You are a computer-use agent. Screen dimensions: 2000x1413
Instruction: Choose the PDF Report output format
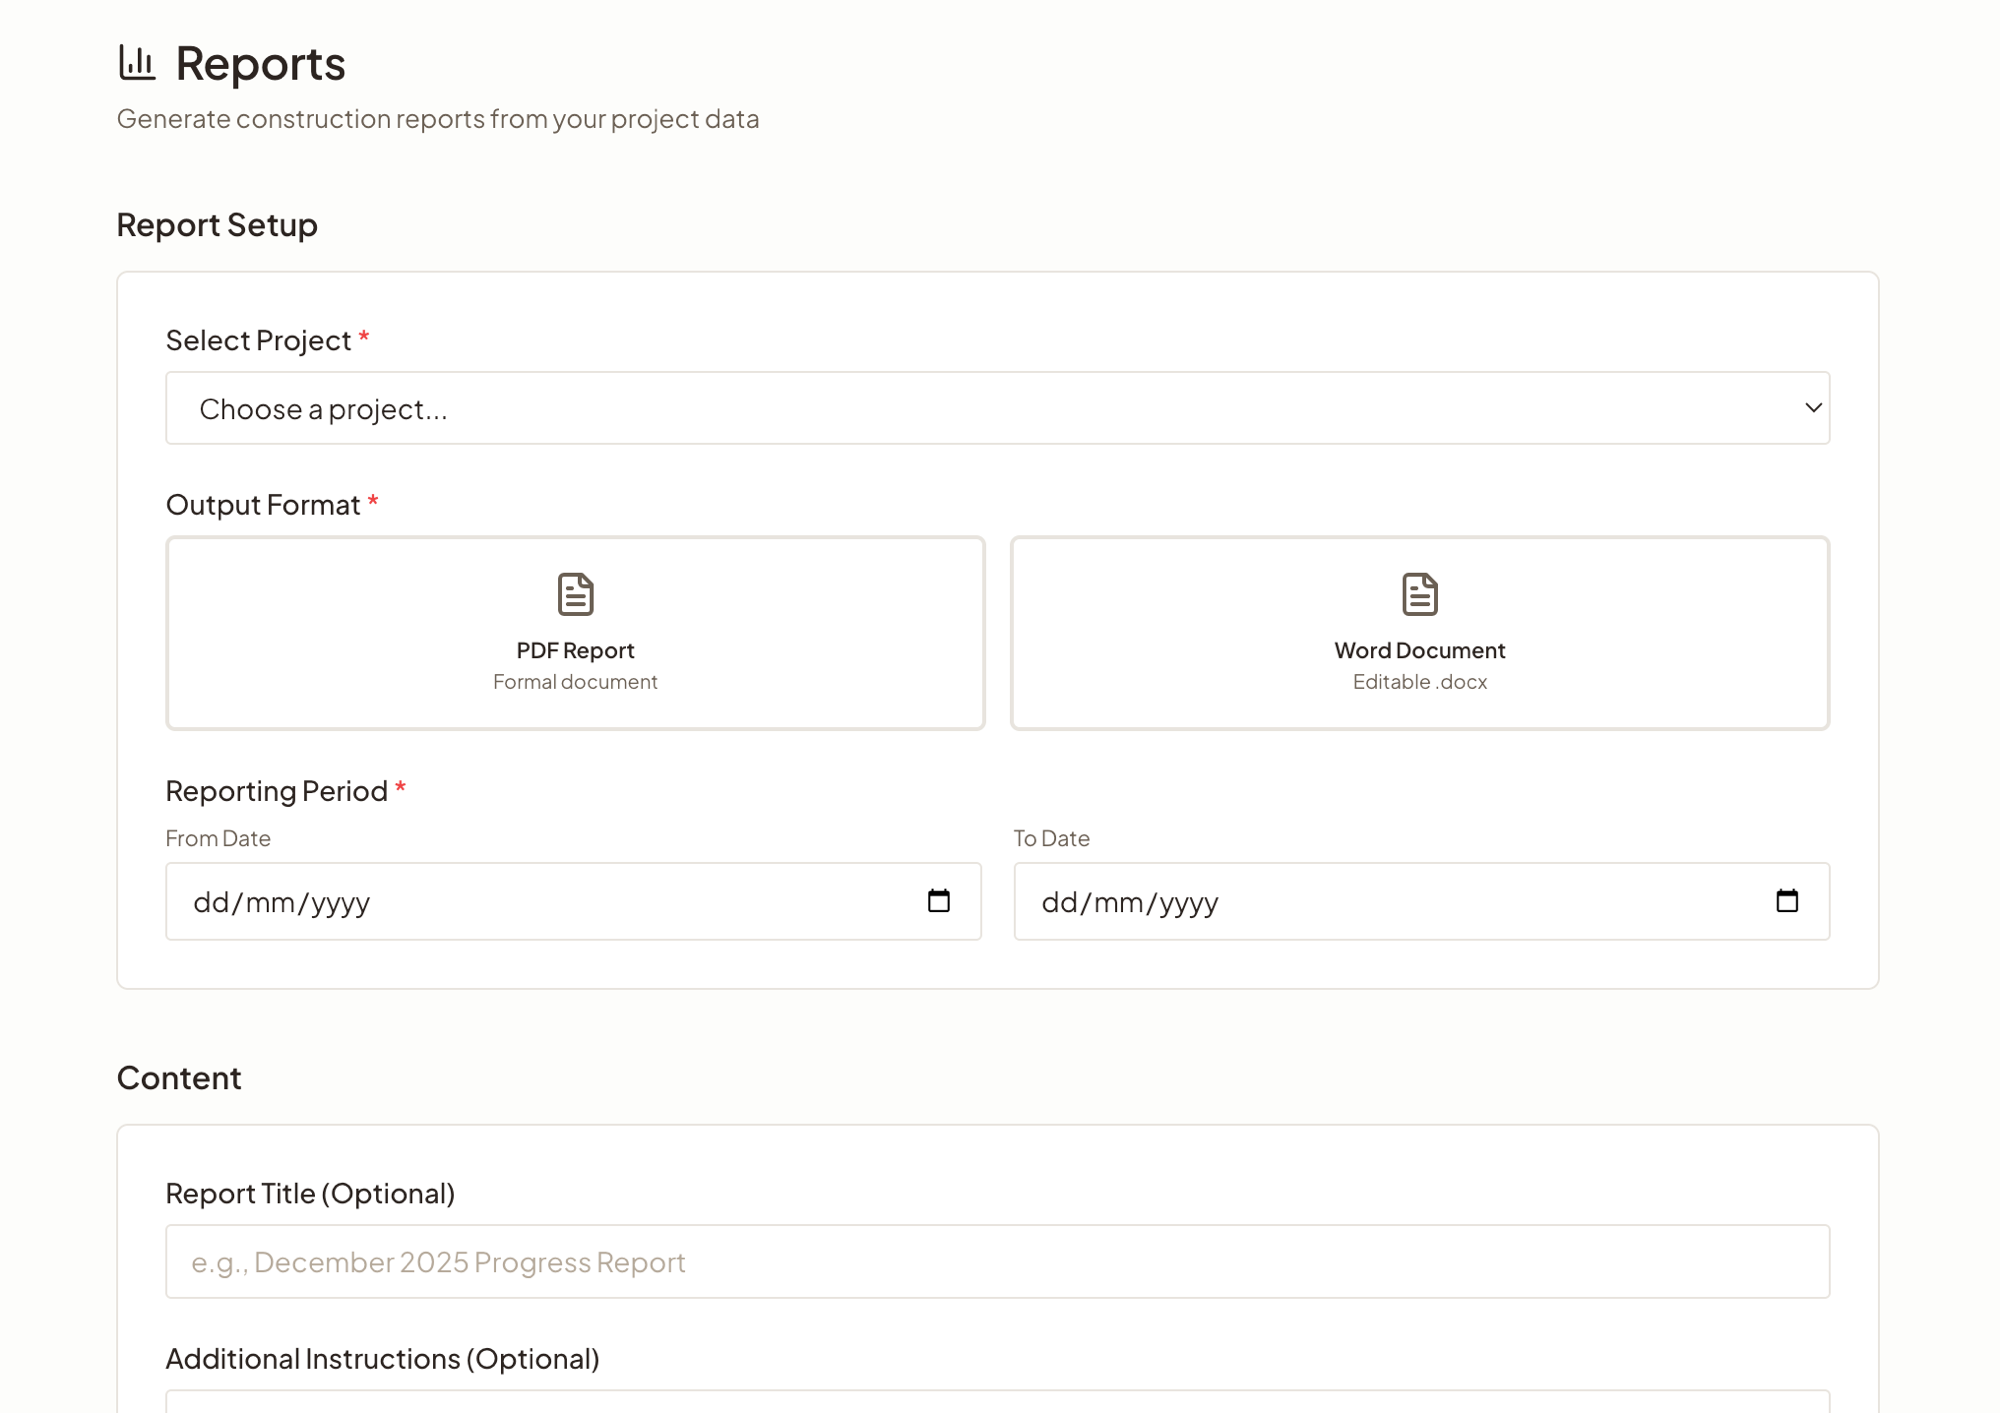point(575,633)
